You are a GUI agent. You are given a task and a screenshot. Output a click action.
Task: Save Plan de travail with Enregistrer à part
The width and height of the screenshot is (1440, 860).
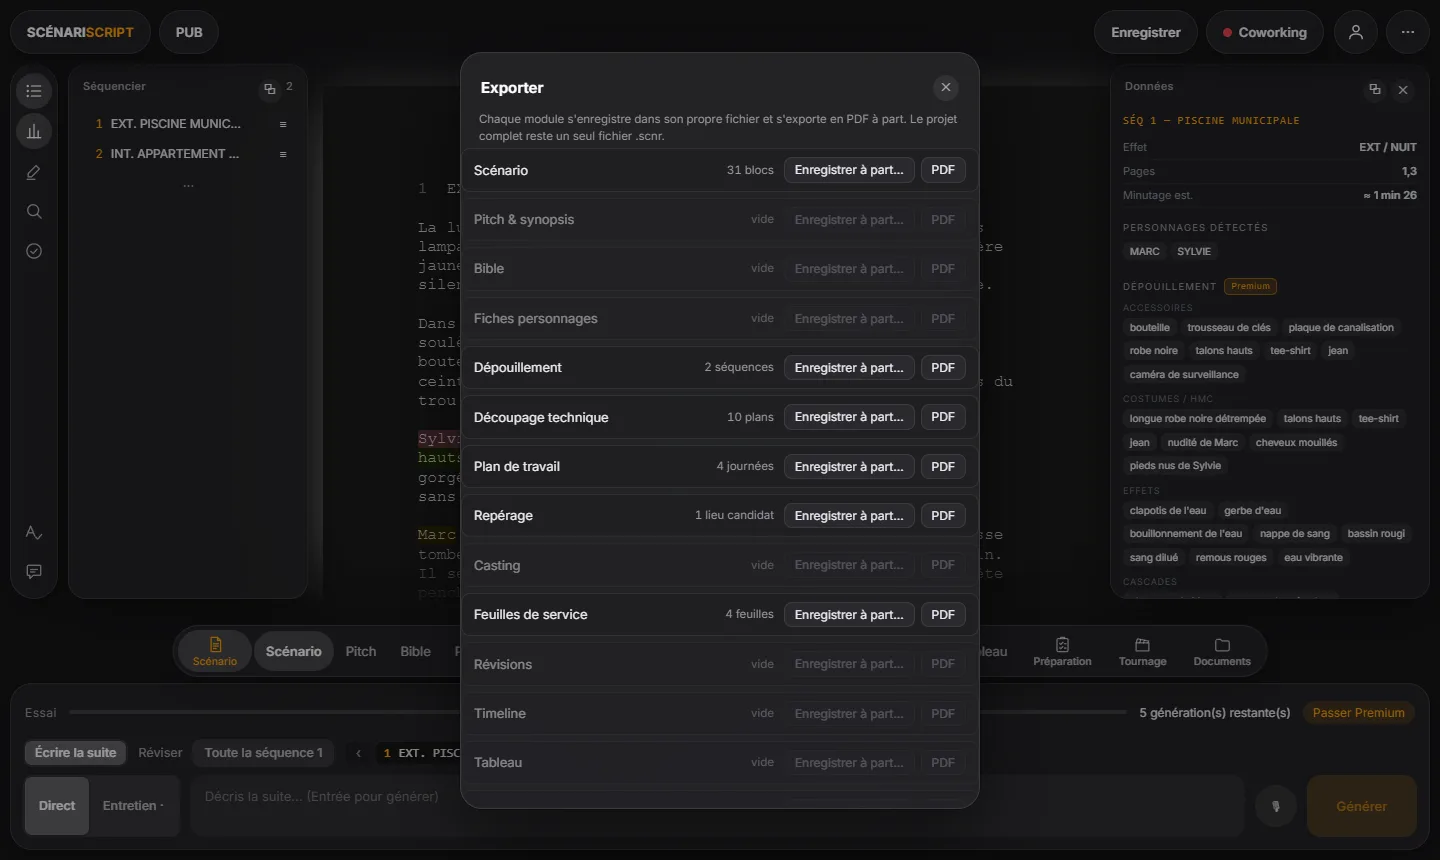tap(849, 467)
